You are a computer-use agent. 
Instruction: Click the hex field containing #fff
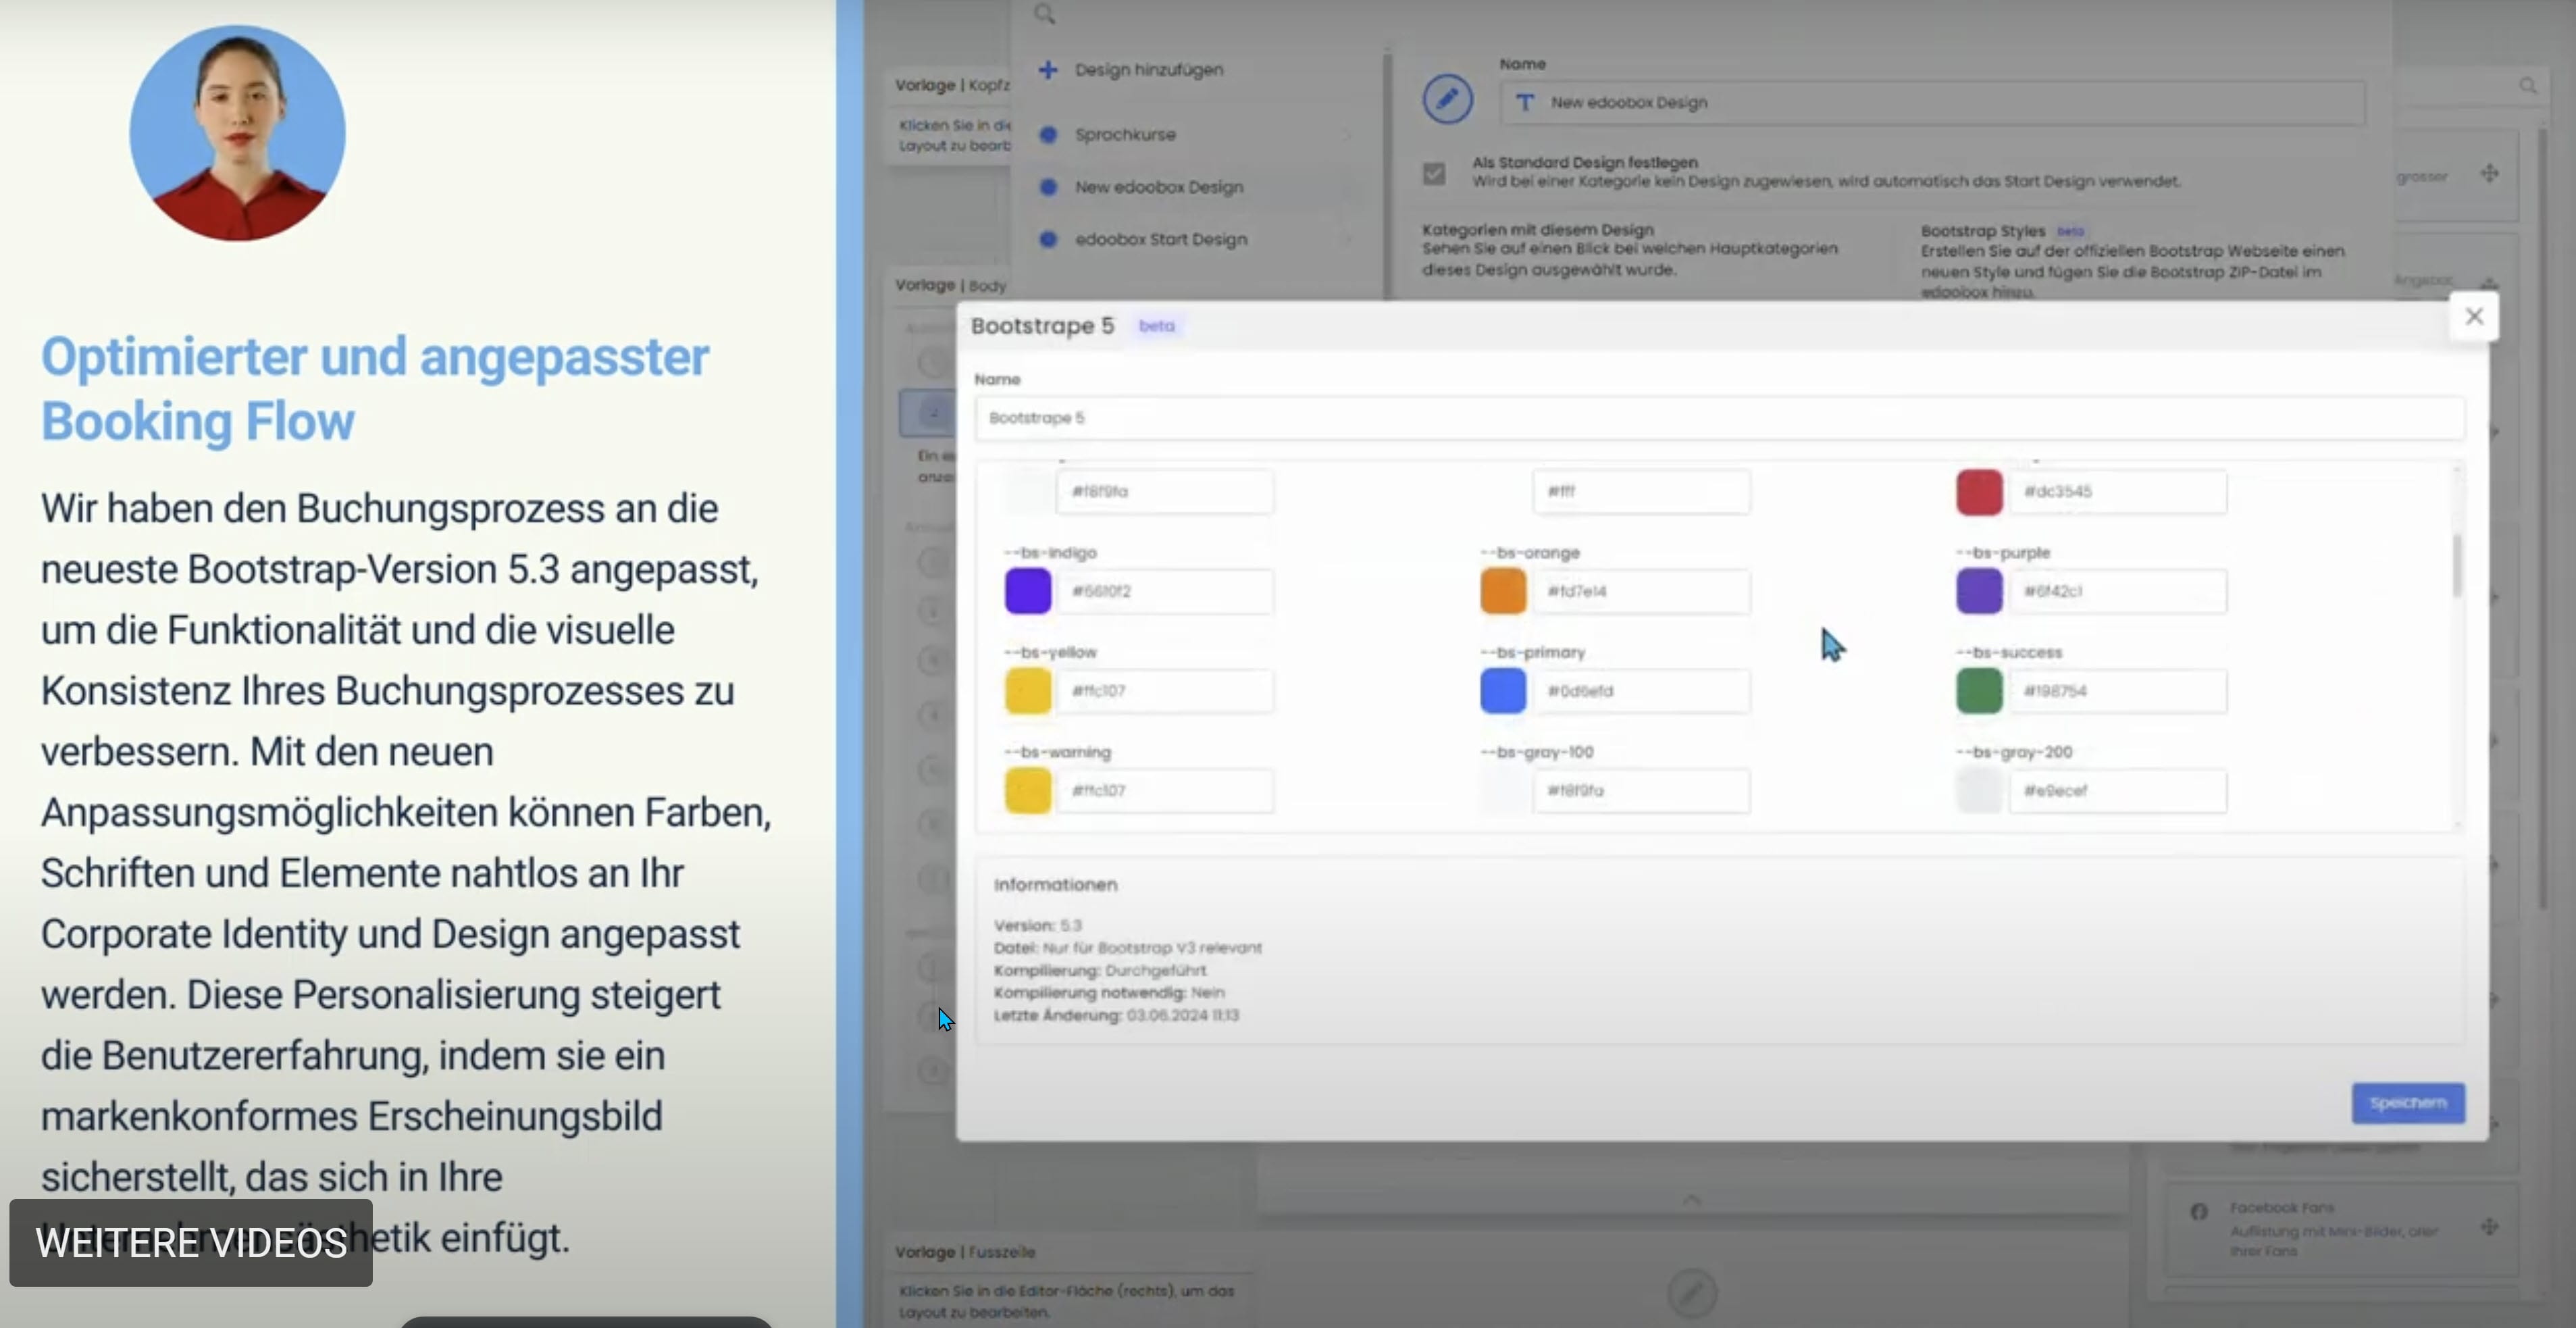point(1641,492)
